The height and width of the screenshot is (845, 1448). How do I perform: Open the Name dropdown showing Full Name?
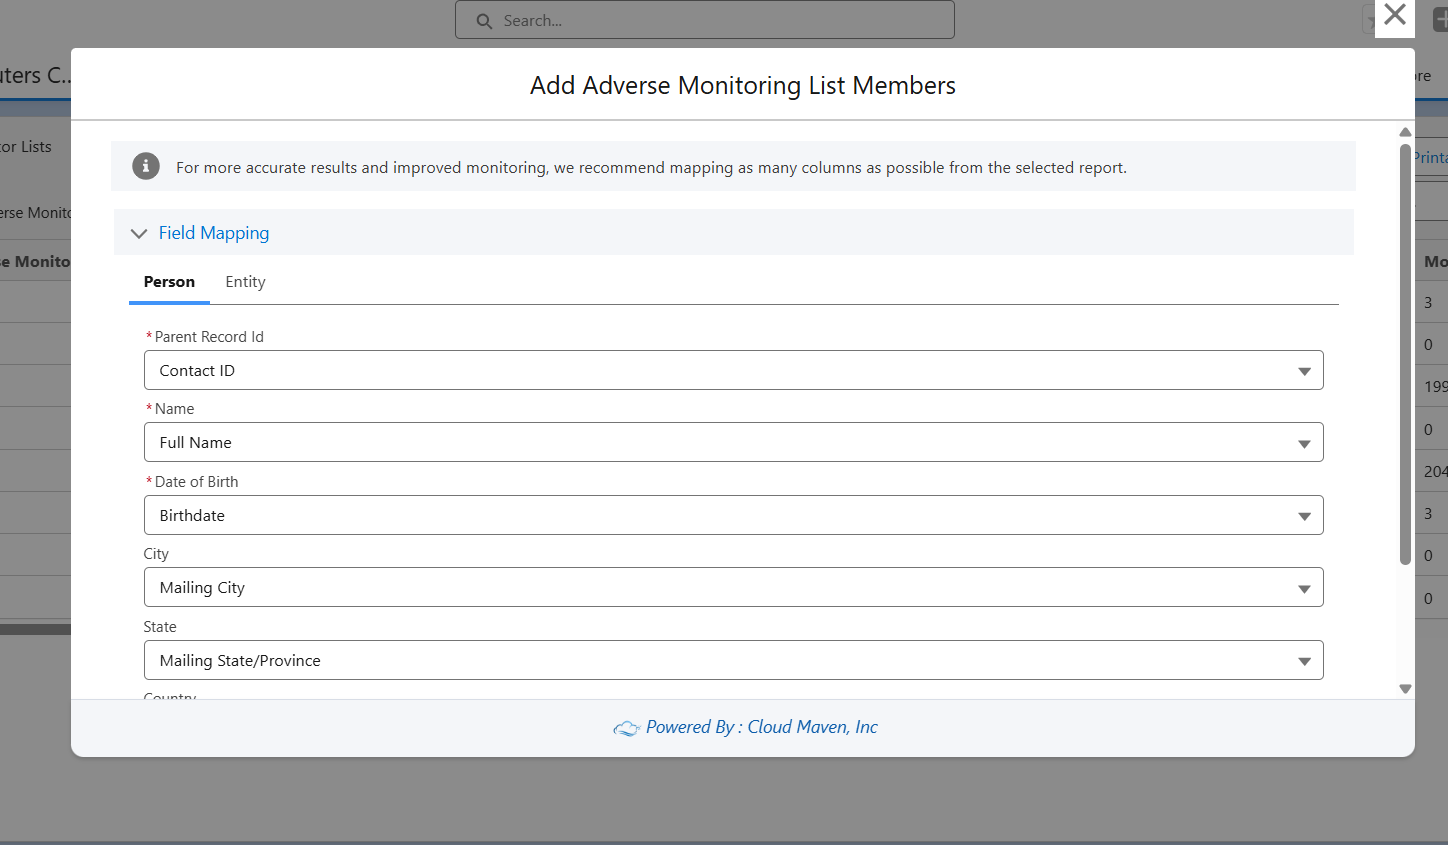(733, 442)
